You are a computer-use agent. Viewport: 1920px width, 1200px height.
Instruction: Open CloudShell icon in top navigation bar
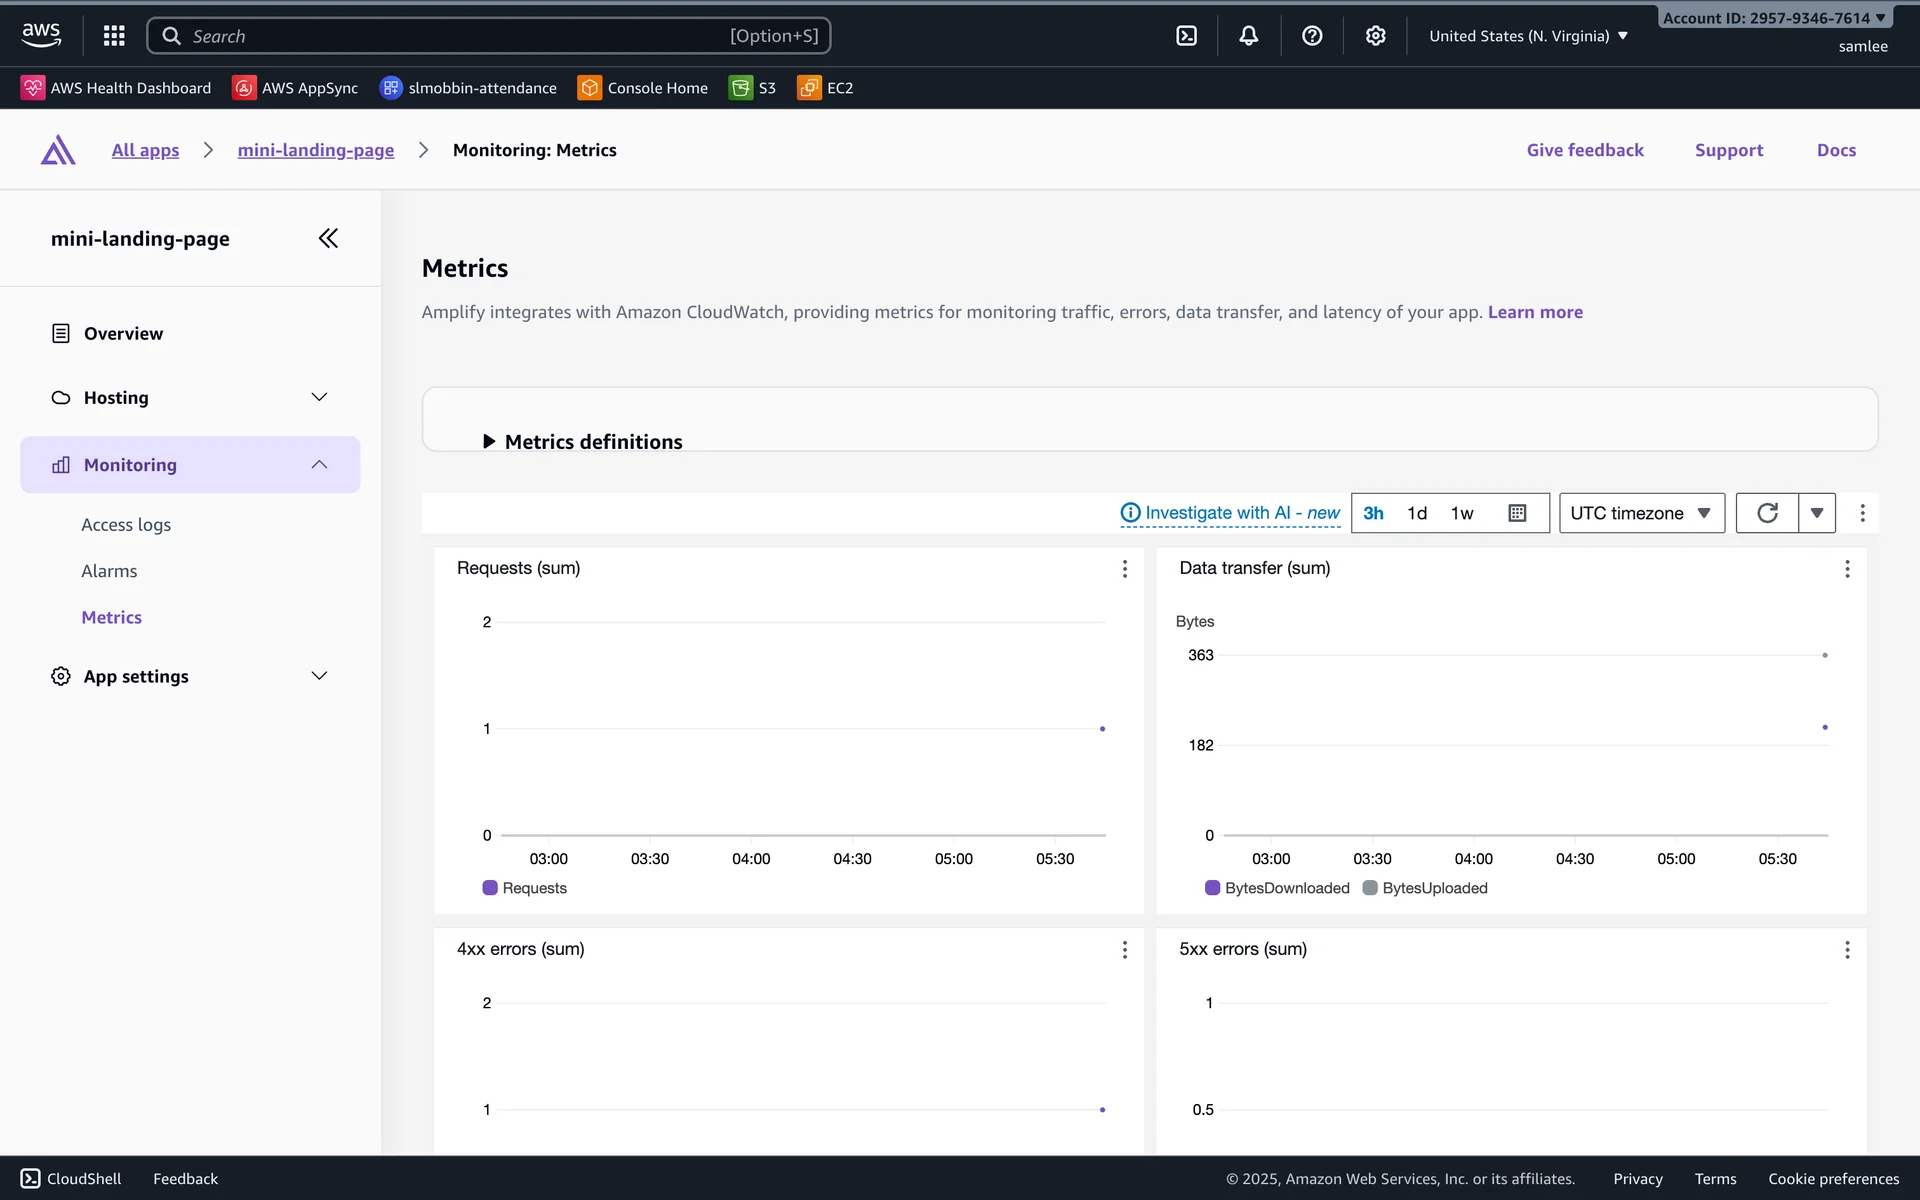click(1186, 36)
